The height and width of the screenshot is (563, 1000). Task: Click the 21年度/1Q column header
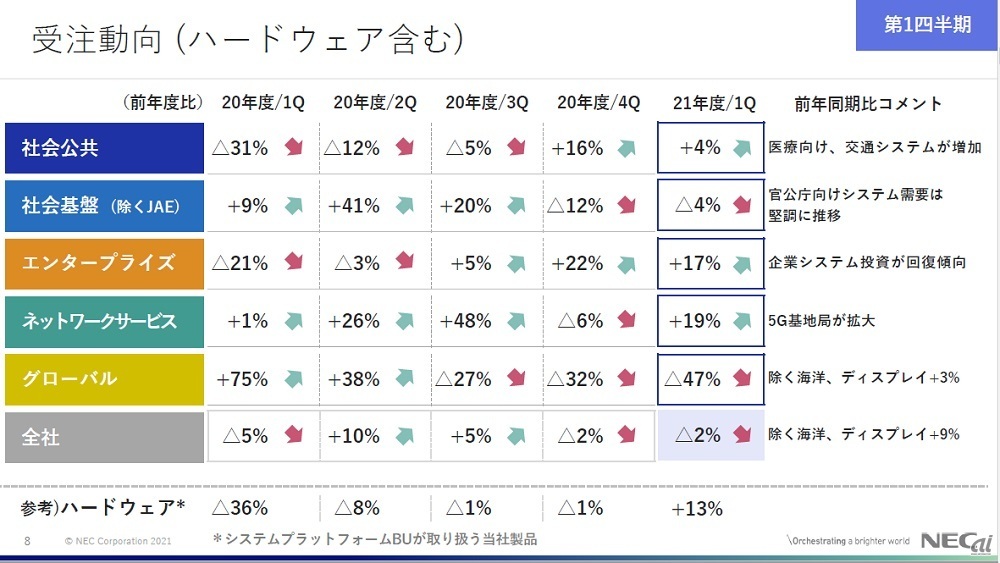point(712,103)
